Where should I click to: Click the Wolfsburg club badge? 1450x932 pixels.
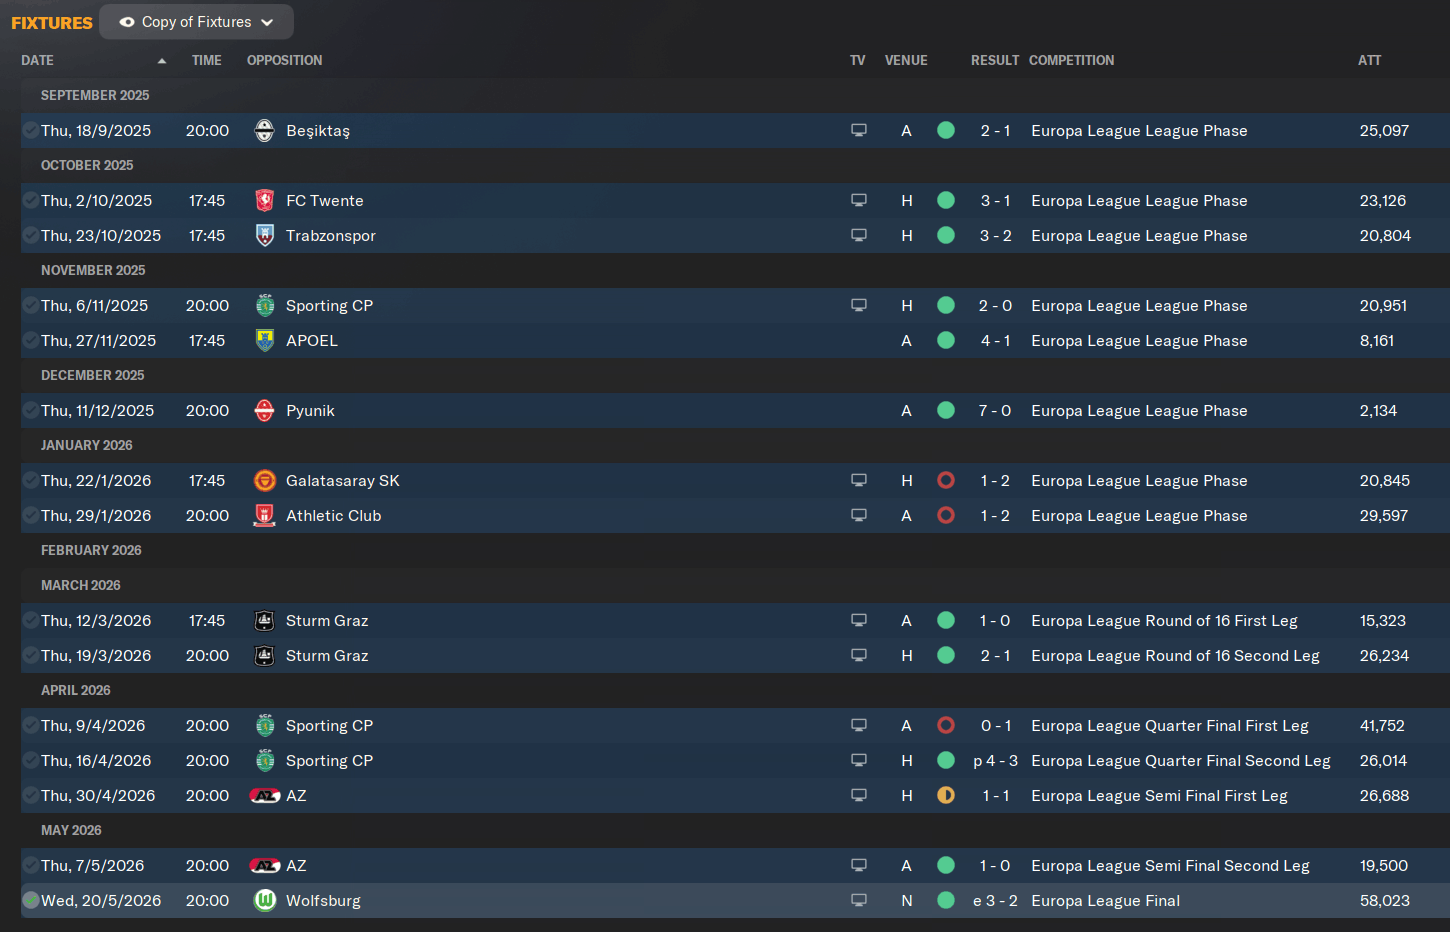pos(265,901)
